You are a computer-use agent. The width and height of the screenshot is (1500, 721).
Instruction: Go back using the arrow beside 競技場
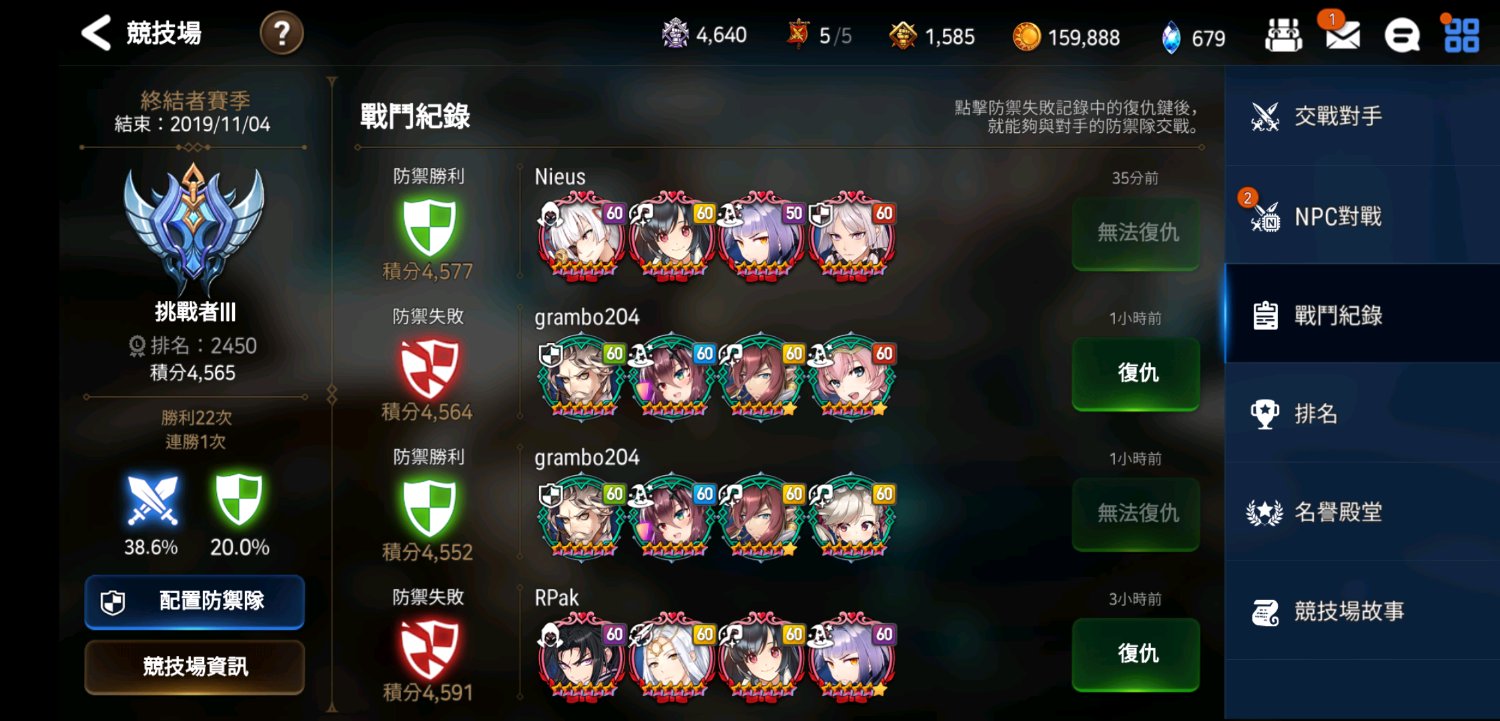click(x=95, y=33)
